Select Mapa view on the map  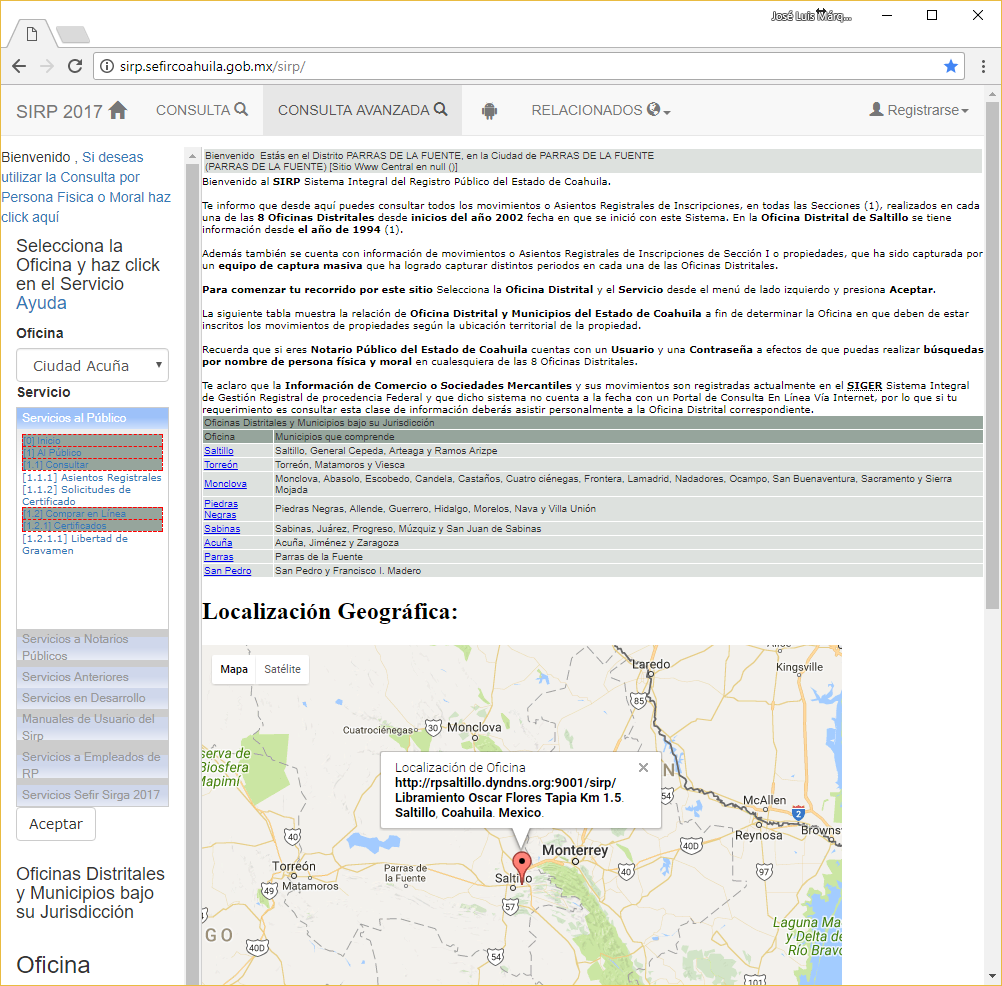[x=234, y=669]
